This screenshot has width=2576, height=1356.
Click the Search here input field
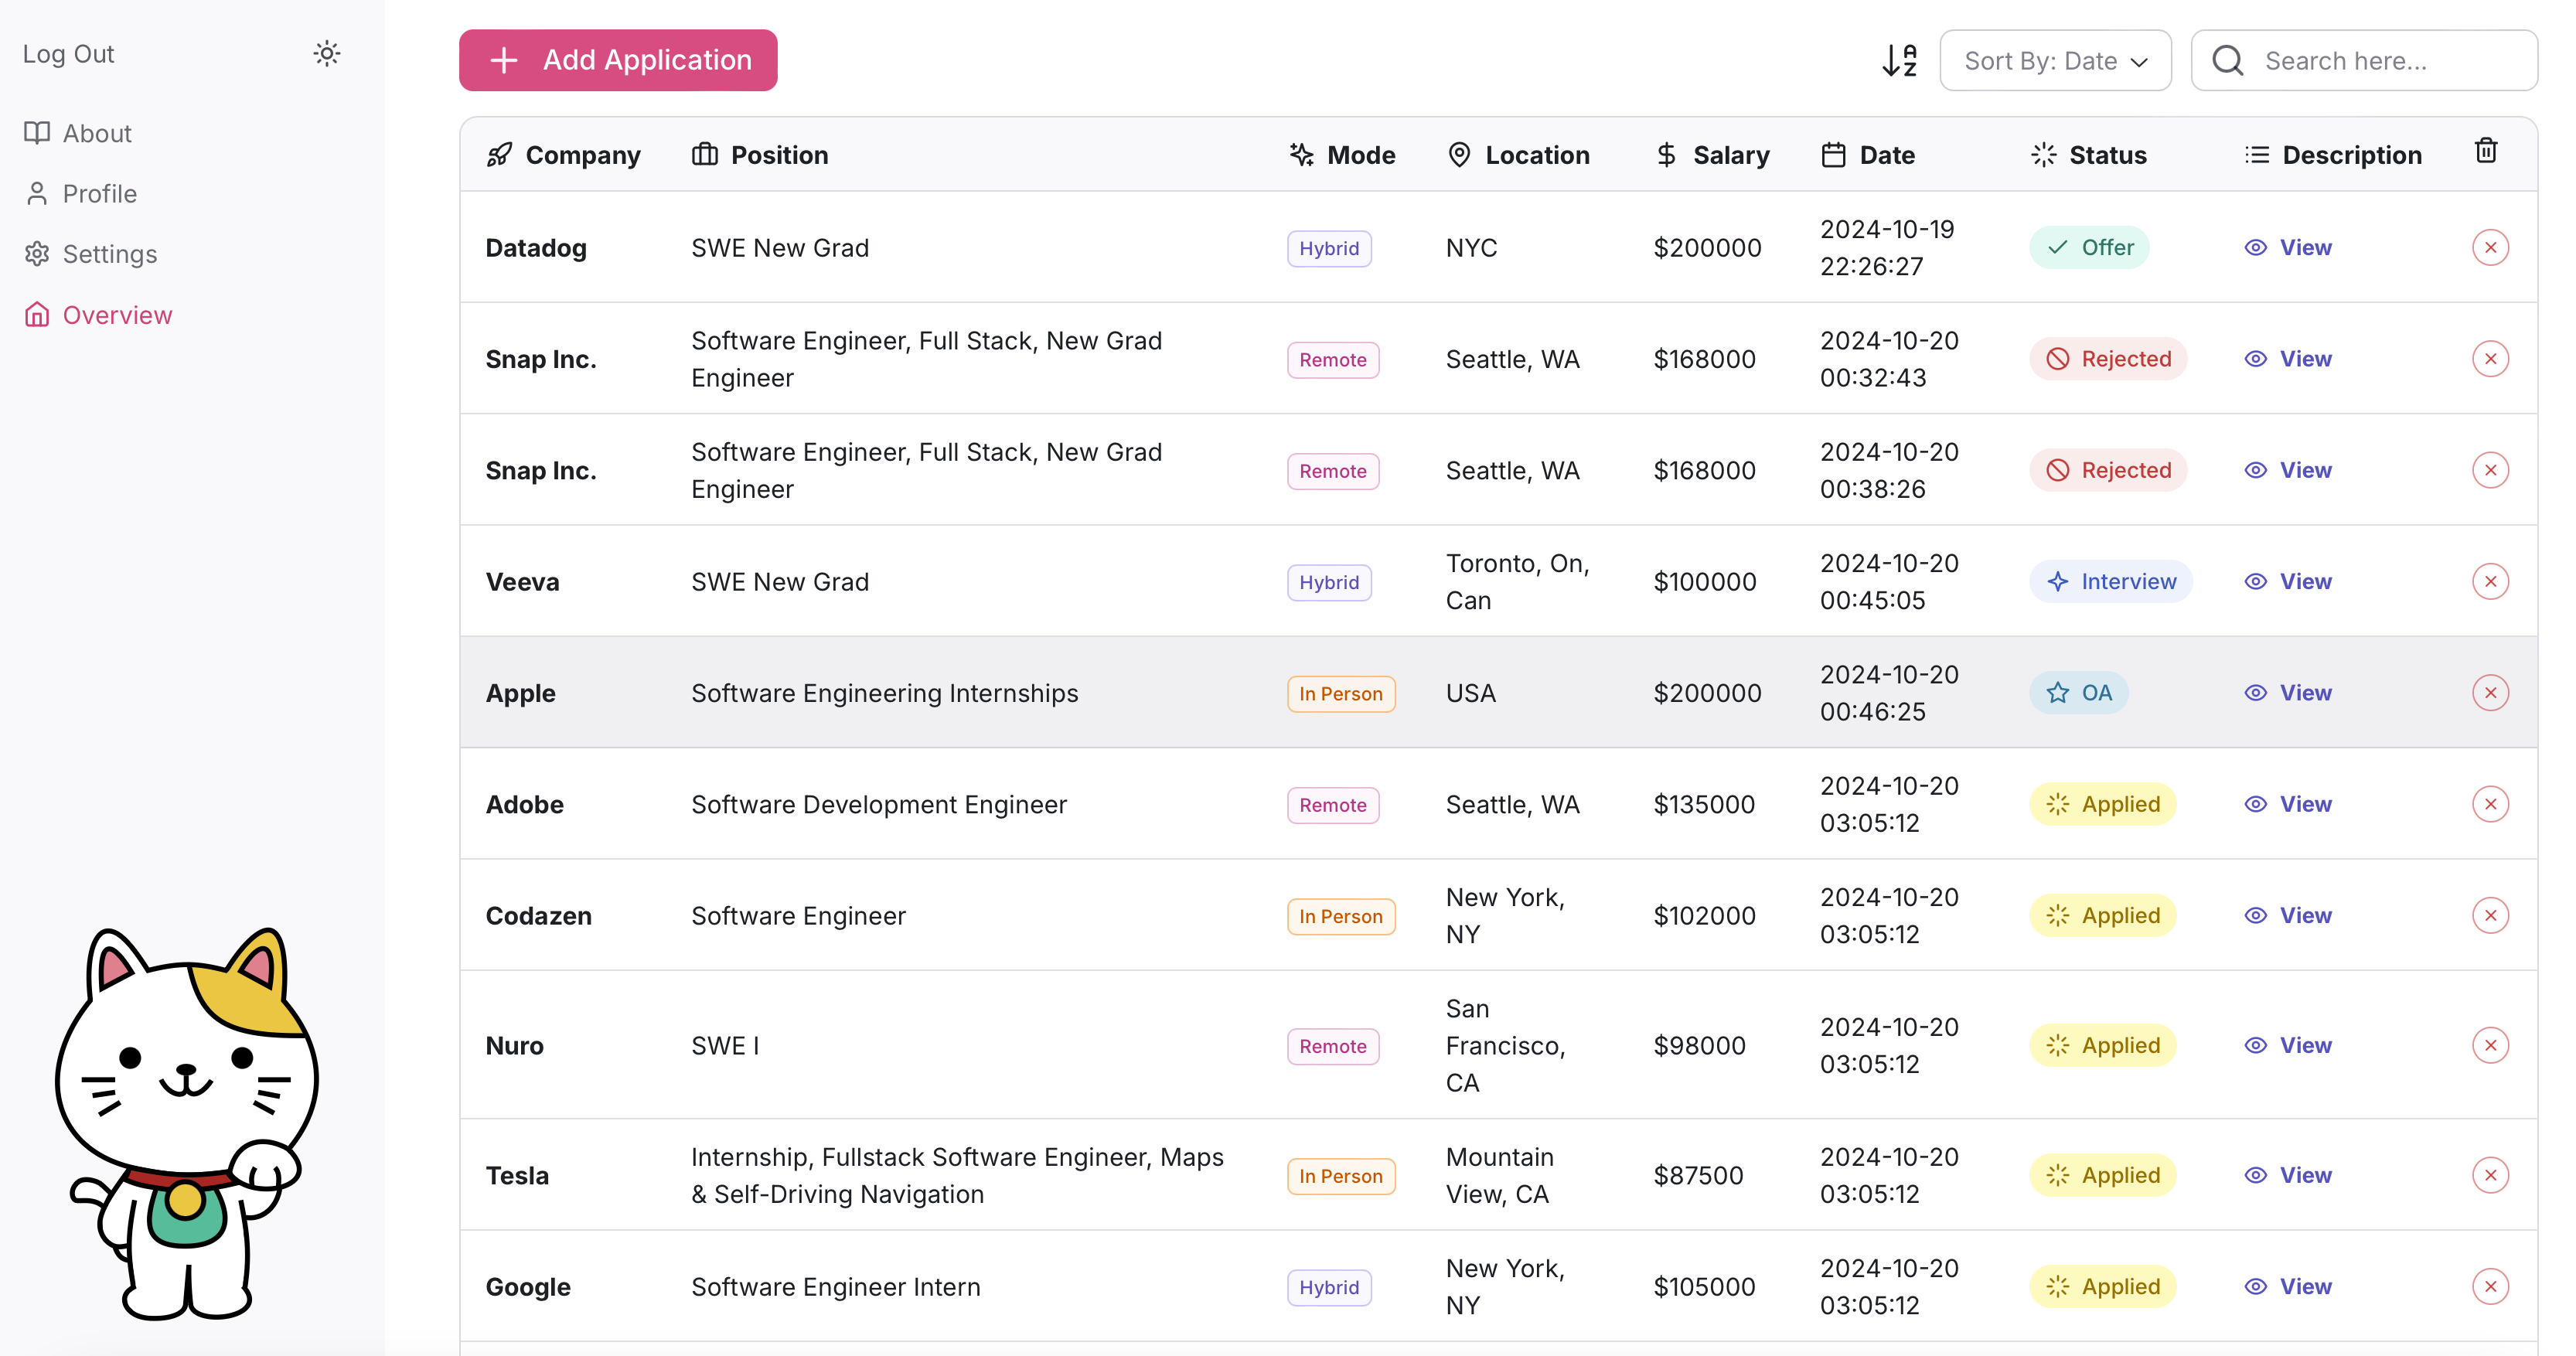pos(2390,60)
